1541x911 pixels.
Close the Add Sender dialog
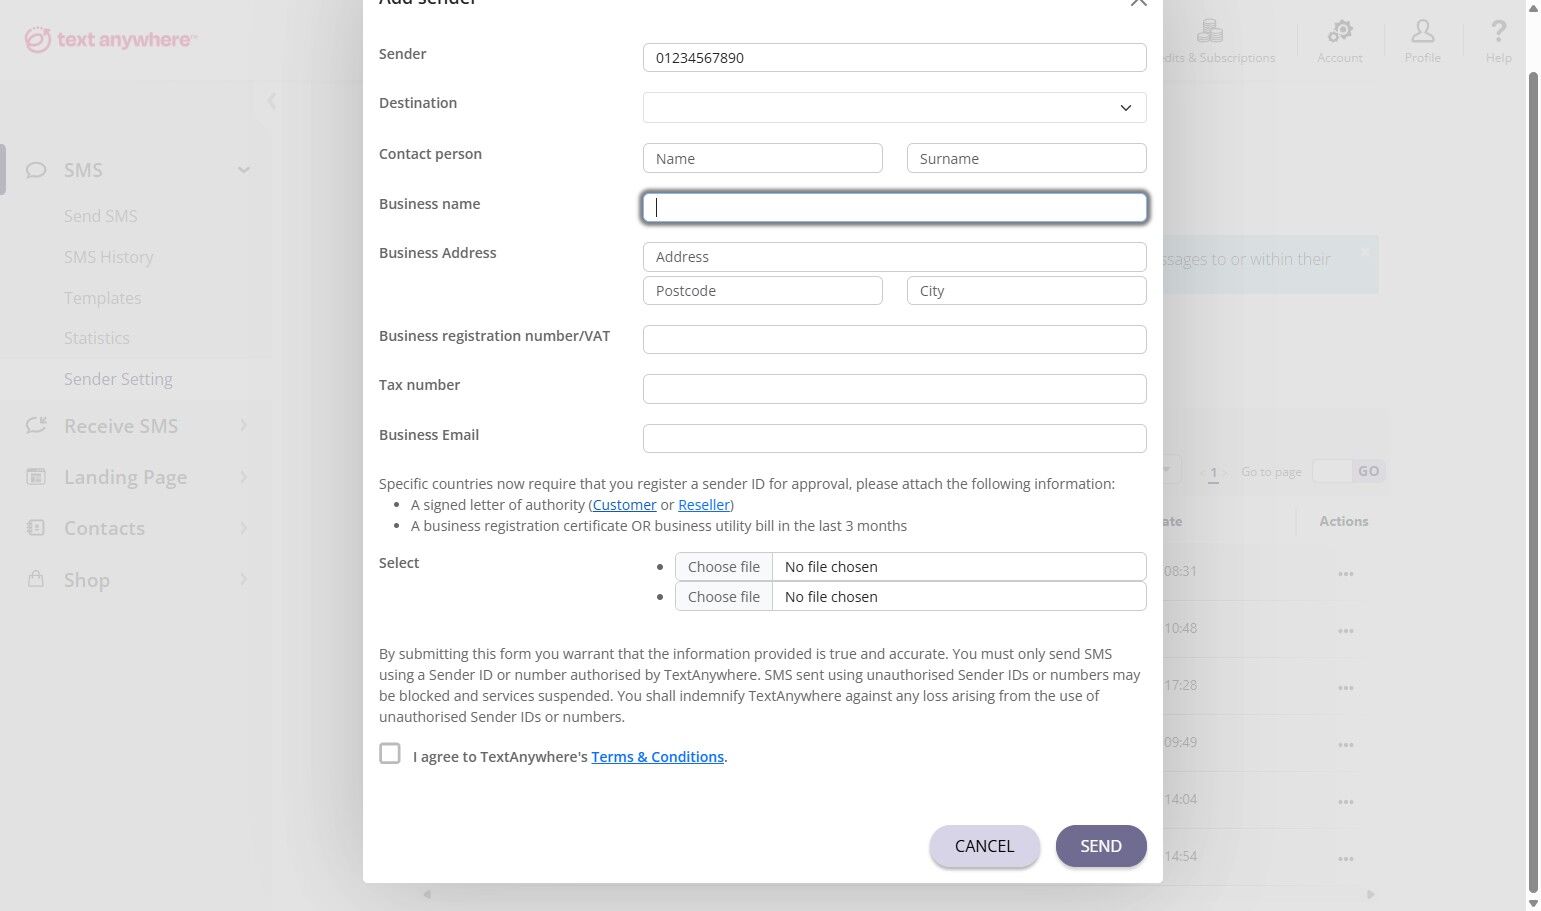[x=1138, y=3]
